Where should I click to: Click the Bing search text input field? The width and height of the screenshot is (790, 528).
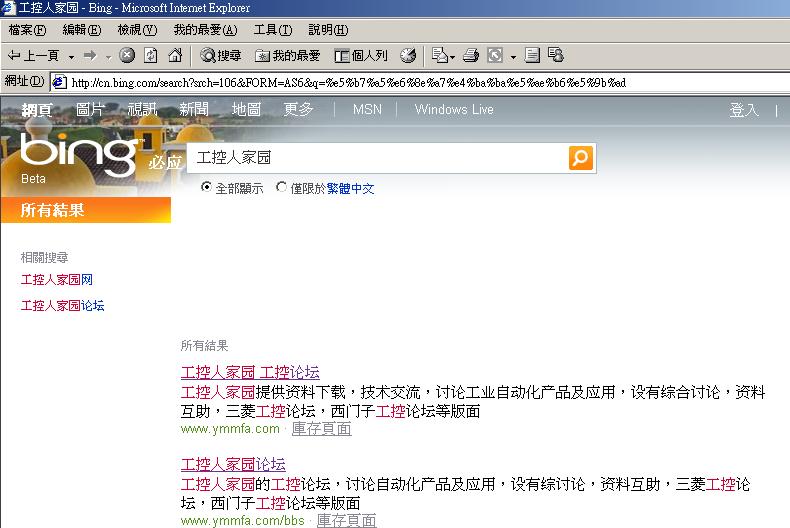click(x=378, y=158)
